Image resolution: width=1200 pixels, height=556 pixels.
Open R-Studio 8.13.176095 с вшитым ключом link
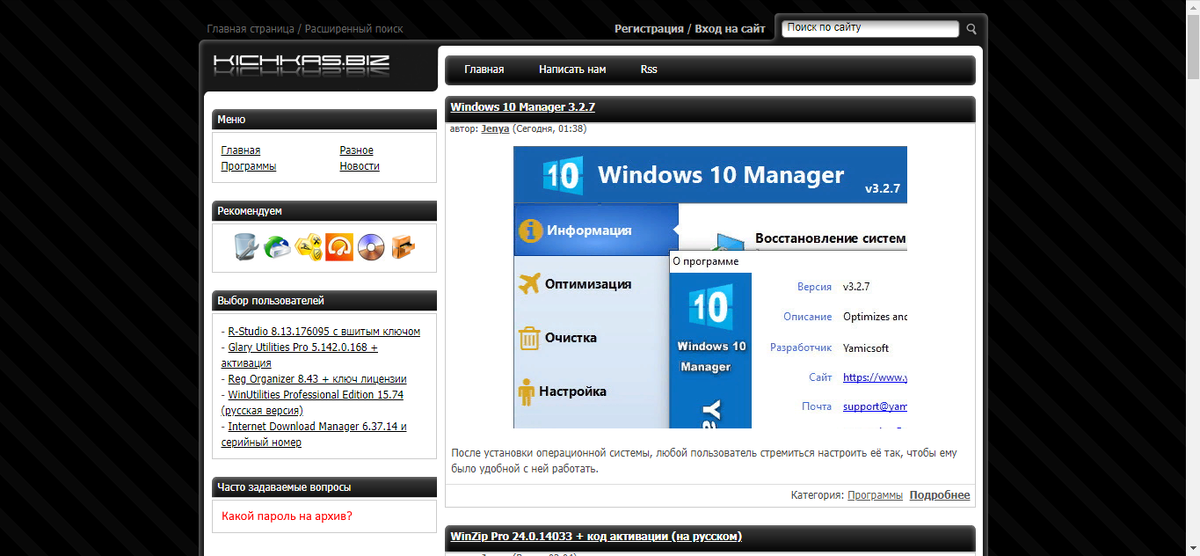pos(324,331)
